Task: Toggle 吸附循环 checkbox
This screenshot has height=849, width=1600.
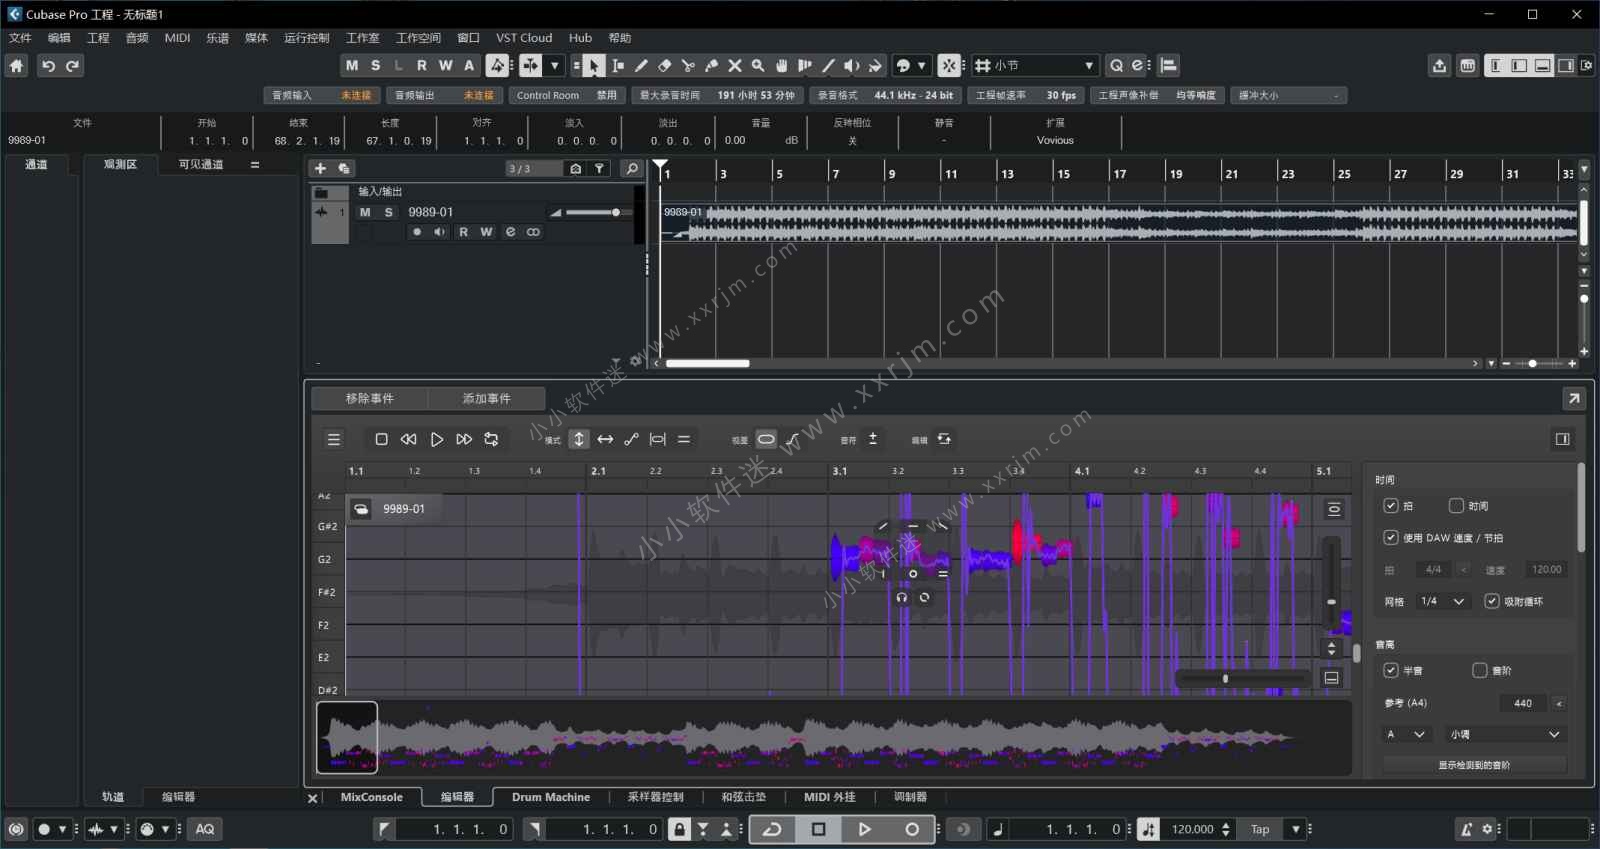Action: click(1492, 601)
